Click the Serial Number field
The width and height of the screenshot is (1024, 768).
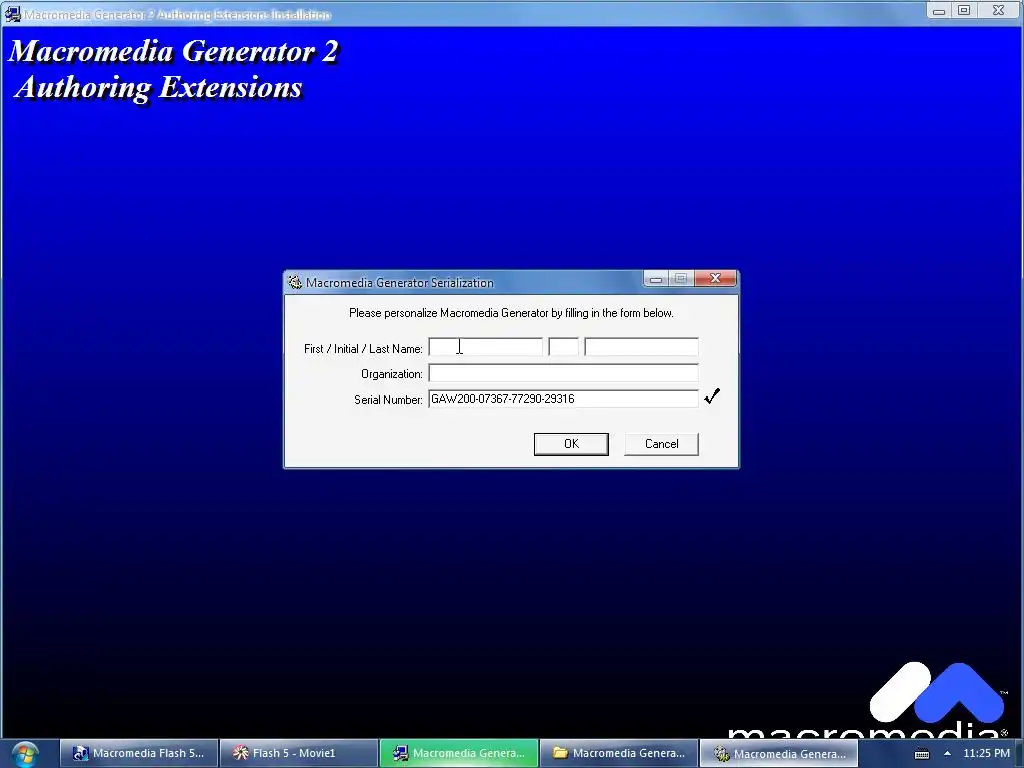(564, 398)
